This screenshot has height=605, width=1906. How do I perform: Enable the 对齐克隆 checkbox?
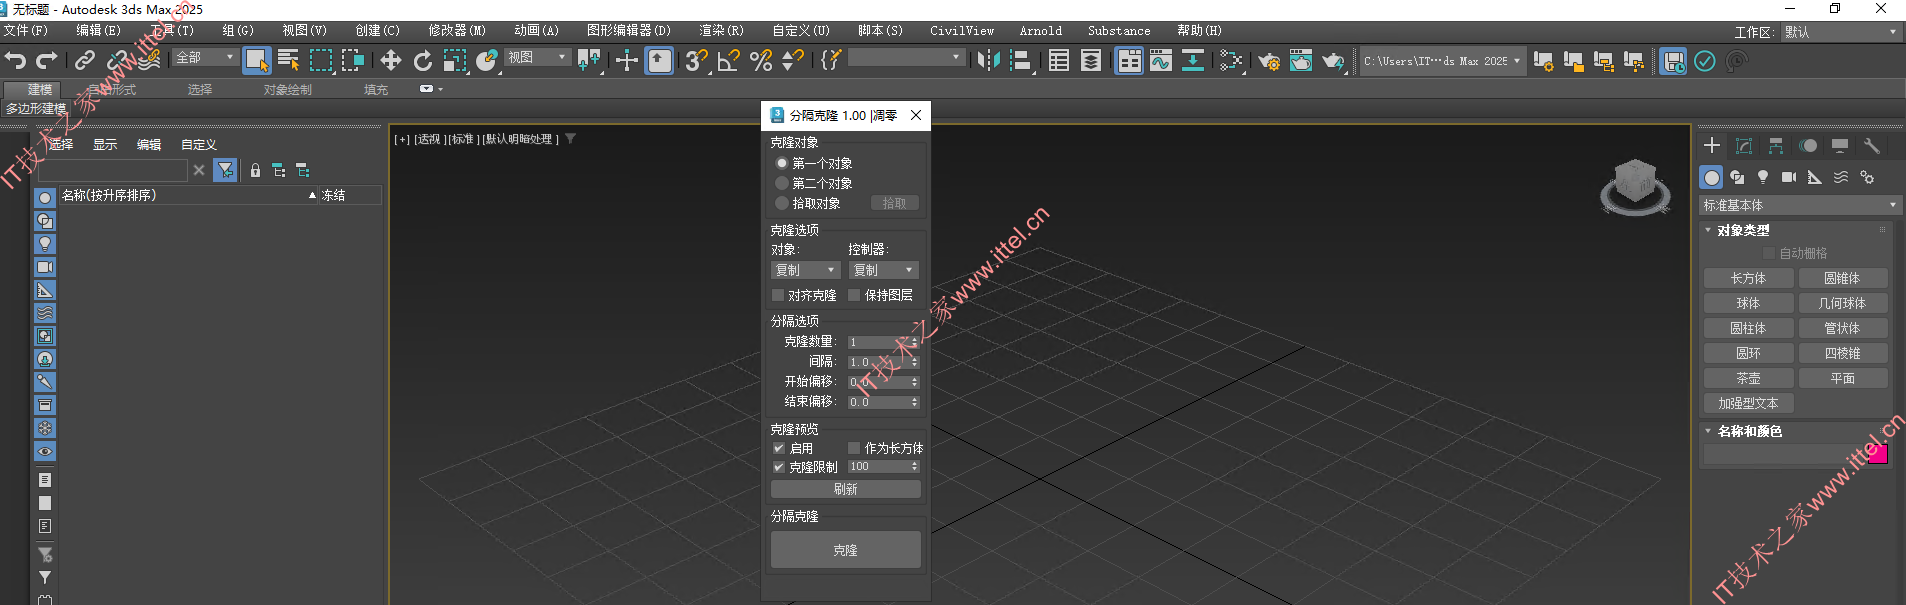778,295
